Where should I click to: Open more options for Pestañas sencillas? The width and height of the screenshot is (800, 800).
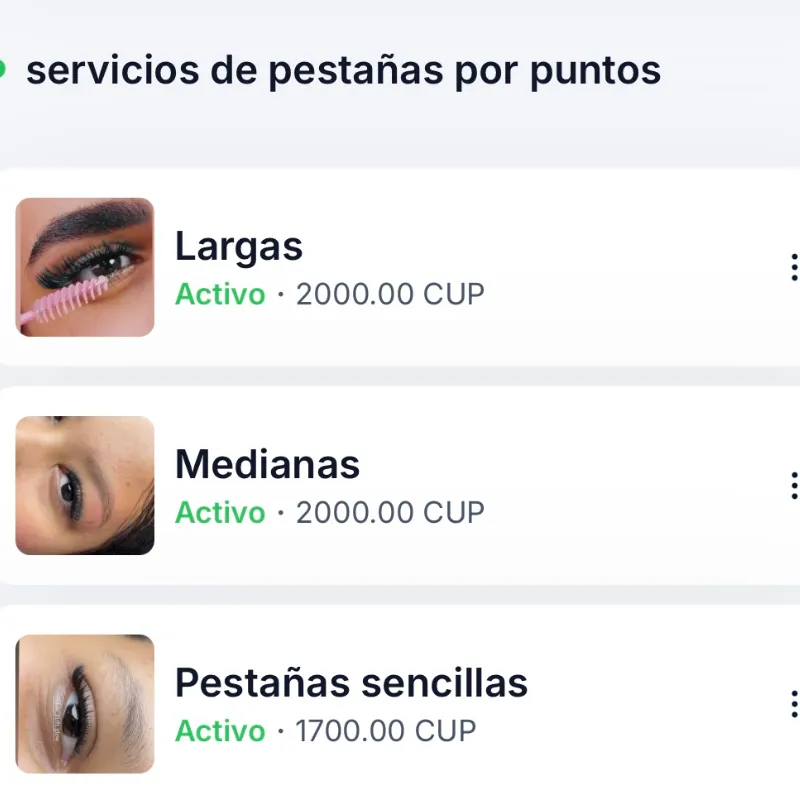(793, 703)
